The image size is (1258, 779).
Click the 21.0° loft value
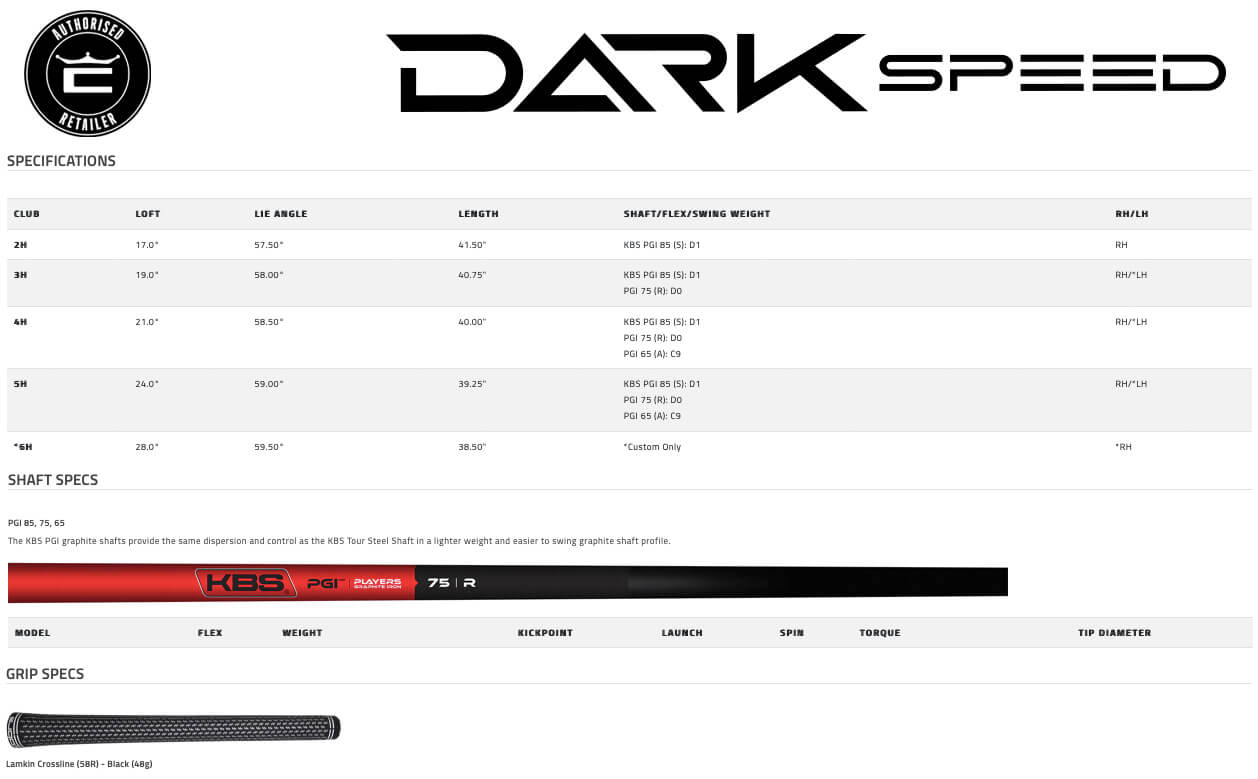tap(147, 322)
